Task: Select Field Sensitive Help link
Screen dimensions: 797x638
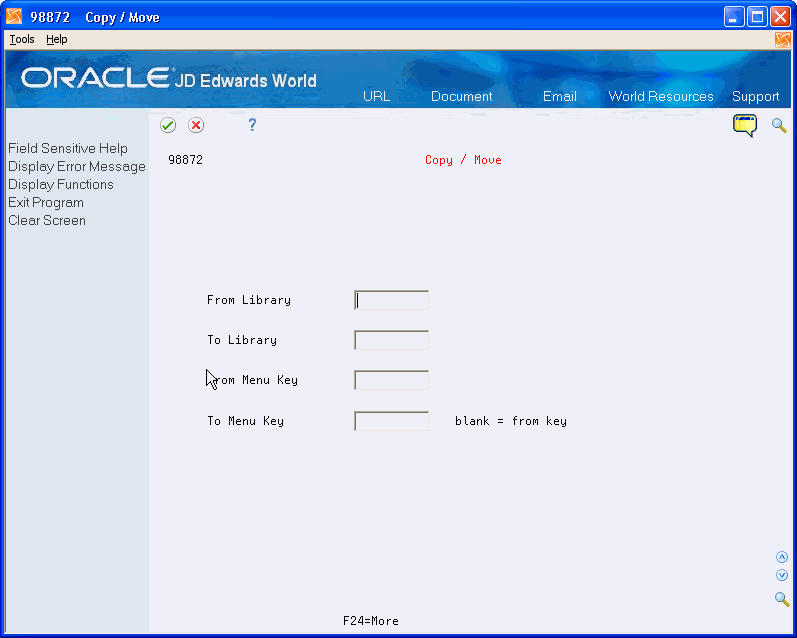Action: point(68,148)
